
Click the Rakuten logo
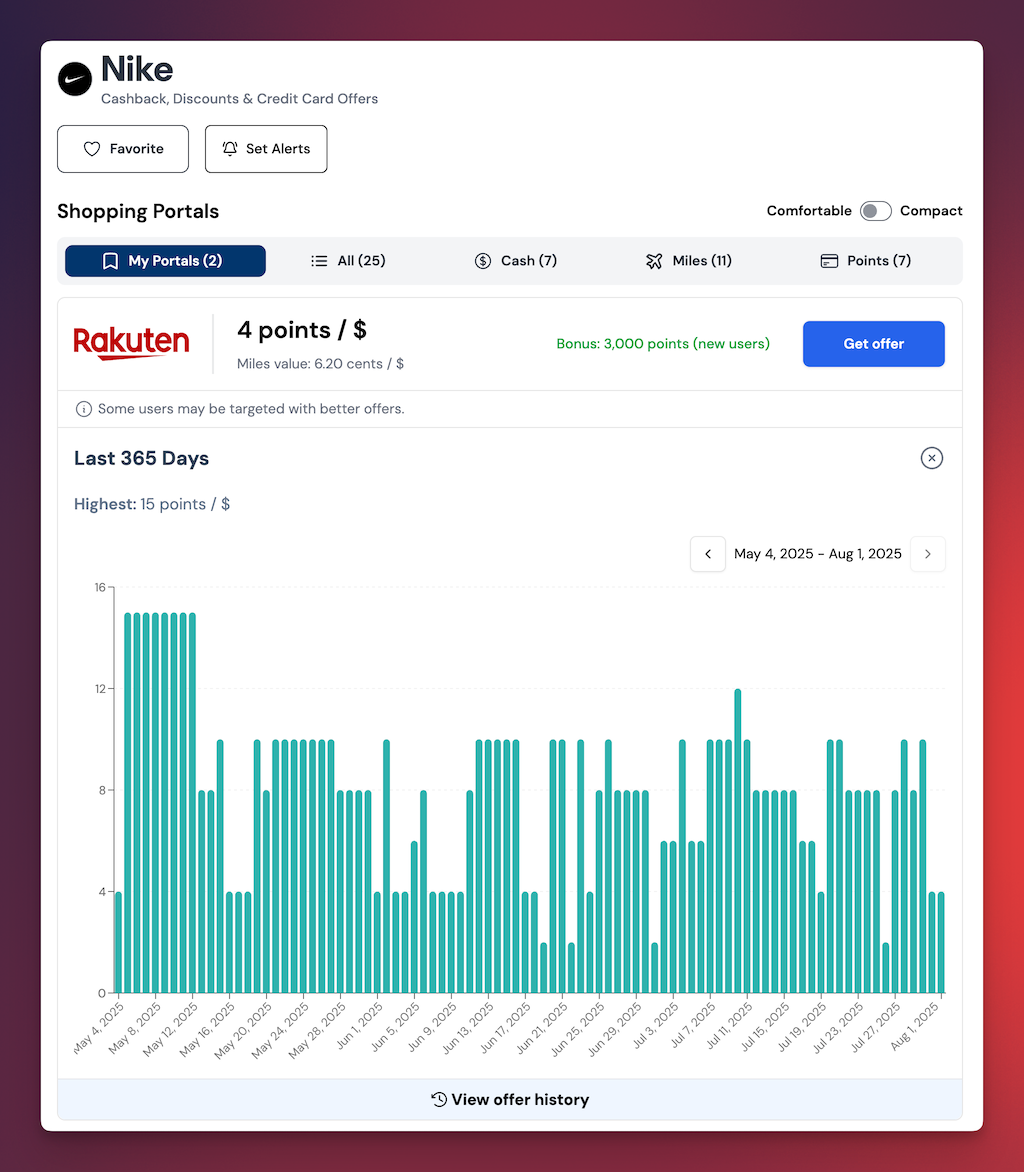coord(132,343)
